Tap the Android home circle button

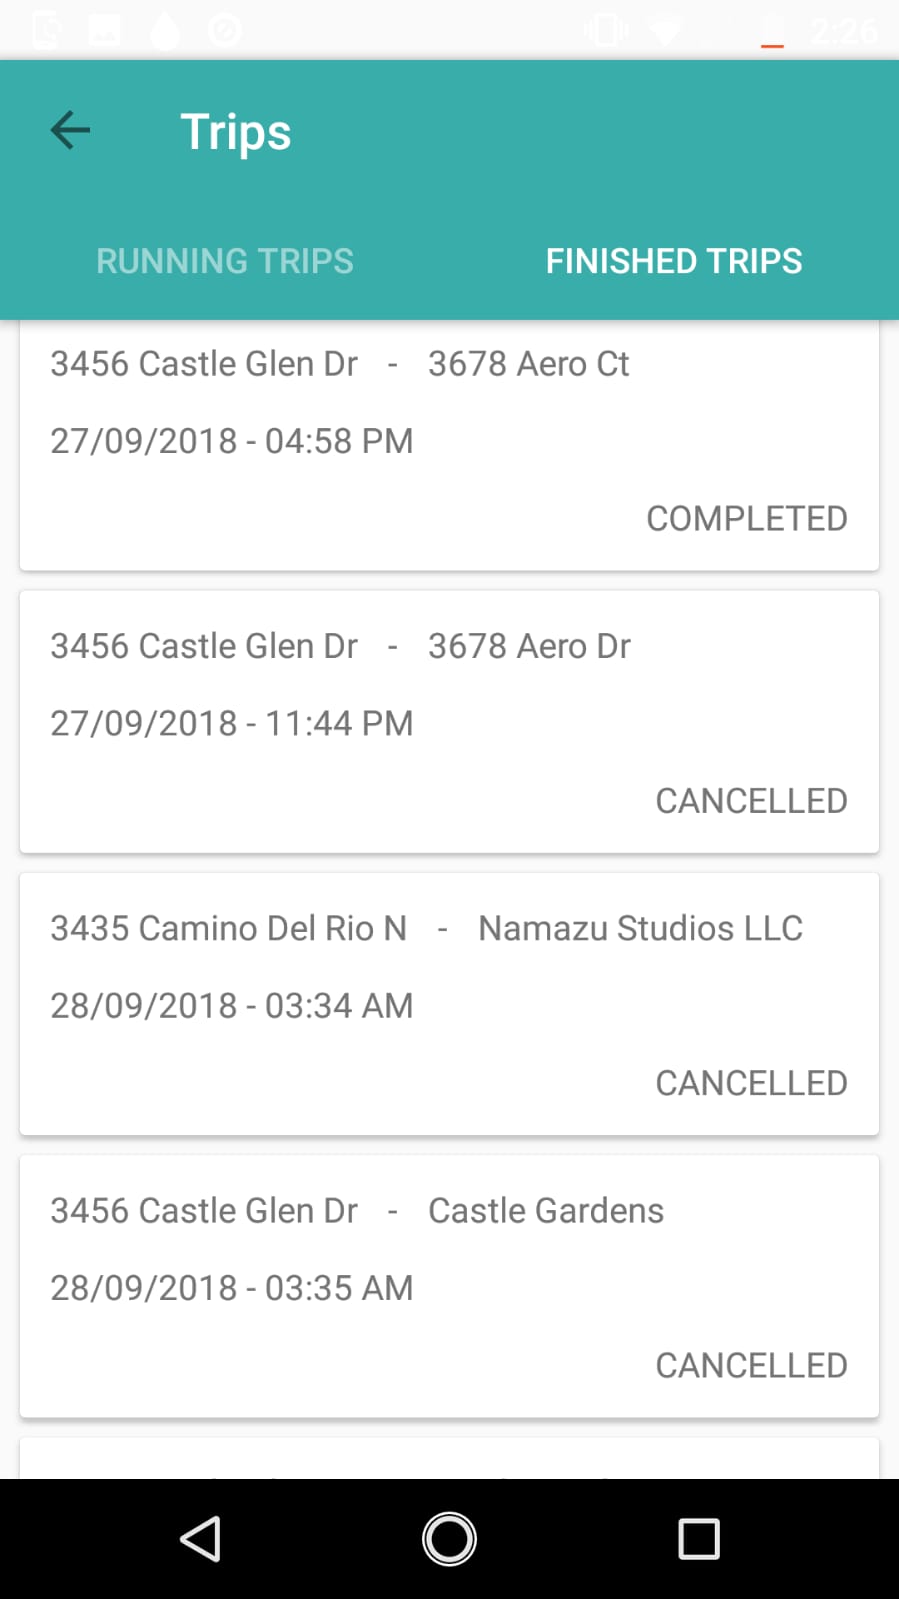point(449,1538)
